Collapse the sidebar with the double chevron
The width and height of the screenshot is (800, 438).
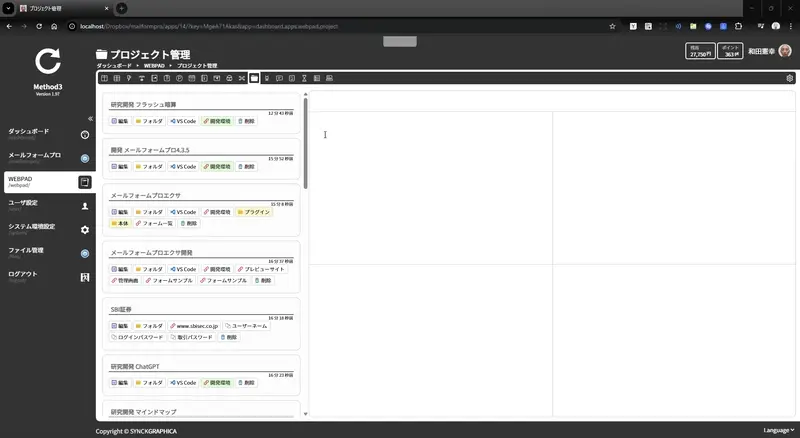(88, 118)
